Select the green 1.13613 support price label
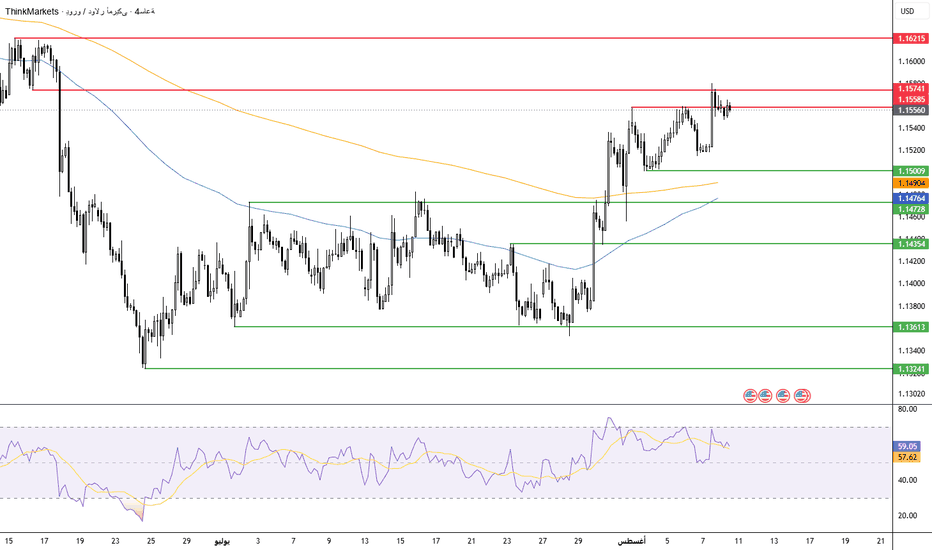Image resolution: width=932 pixels, height=550 pixels. [x=911, y=327]
